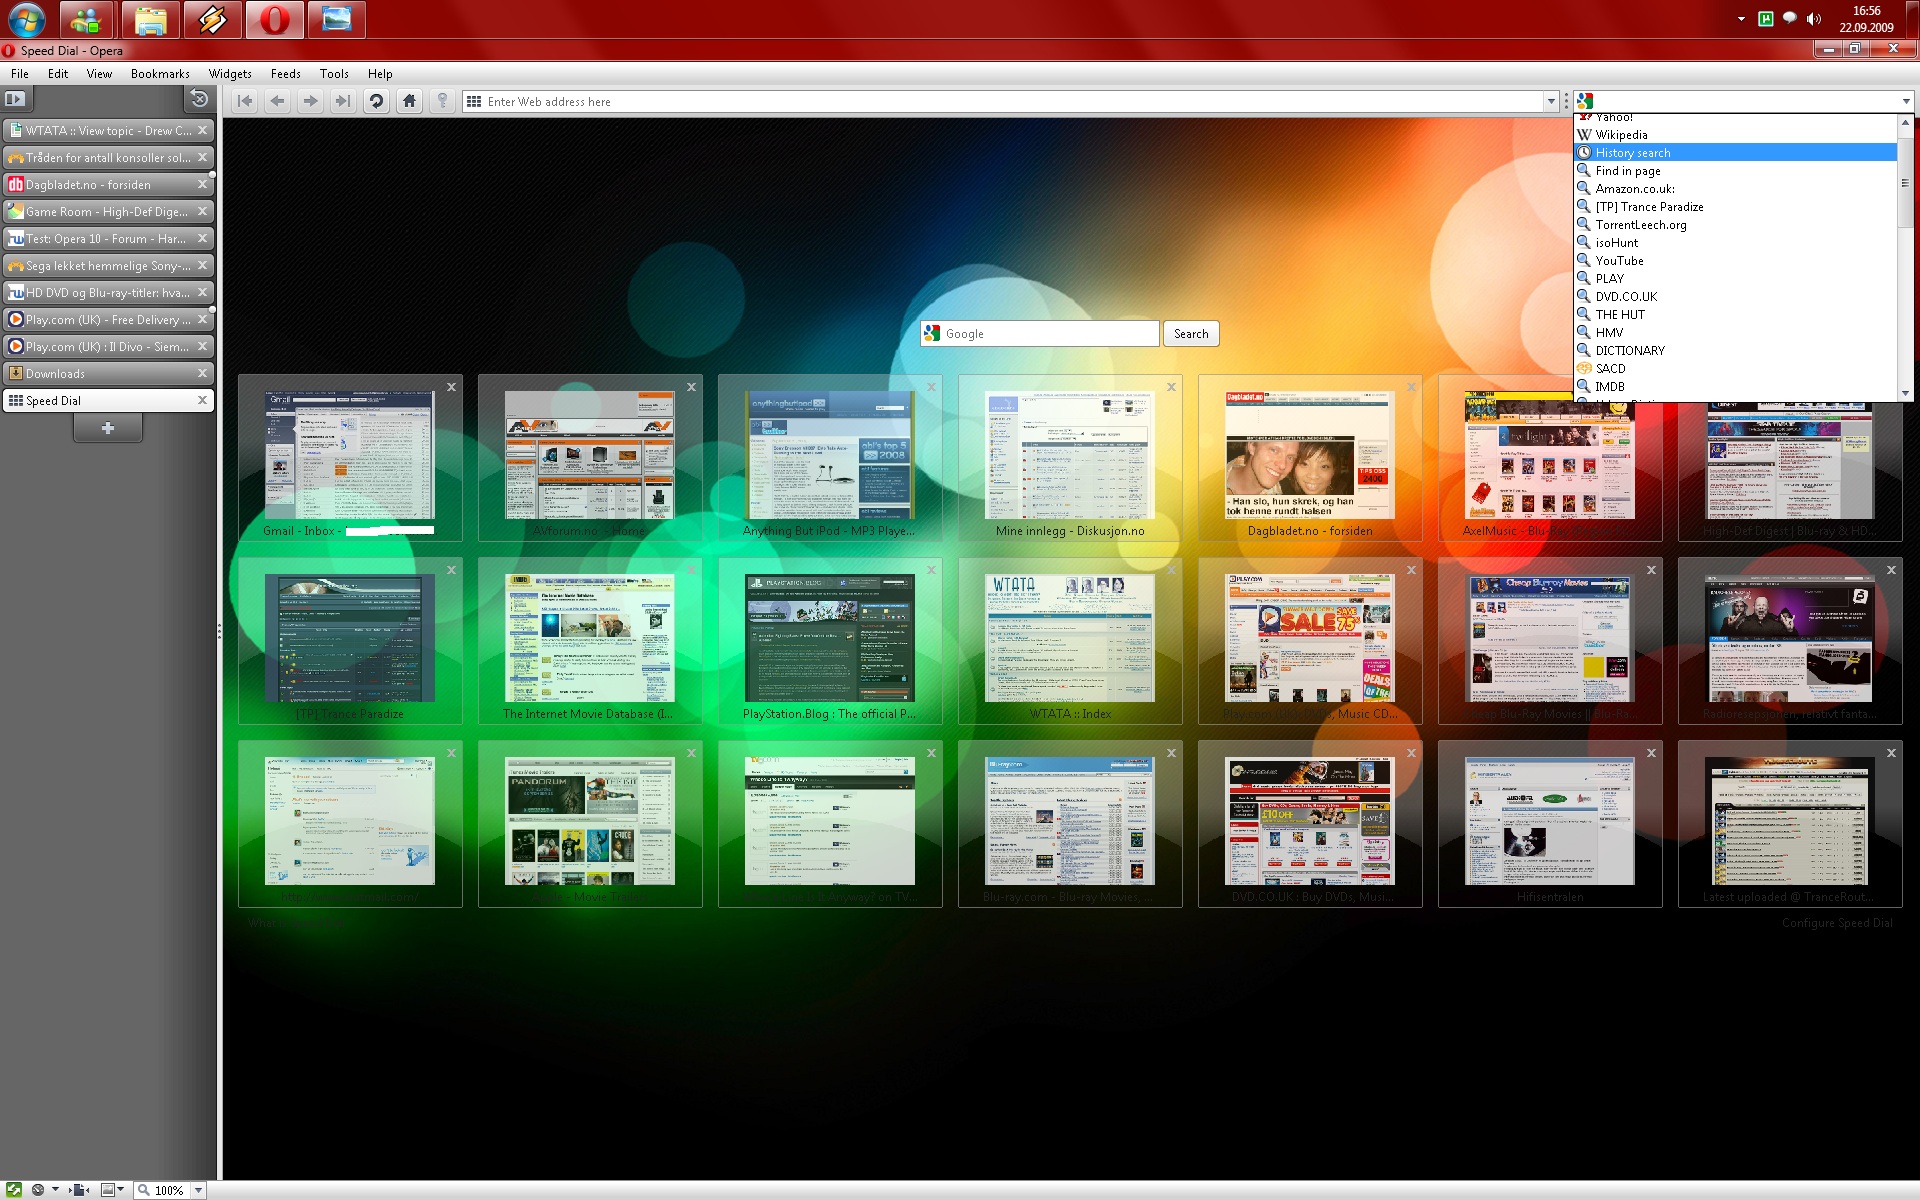Toggle image display in the status bar
The image size is (1920, 1200).
tap(108, 1189)
